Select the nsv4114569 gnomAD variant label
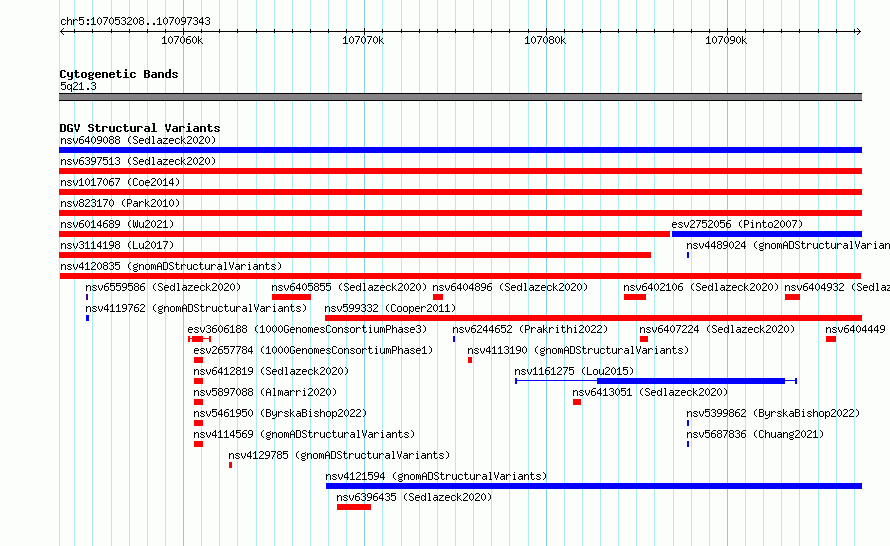 (304, 434)
